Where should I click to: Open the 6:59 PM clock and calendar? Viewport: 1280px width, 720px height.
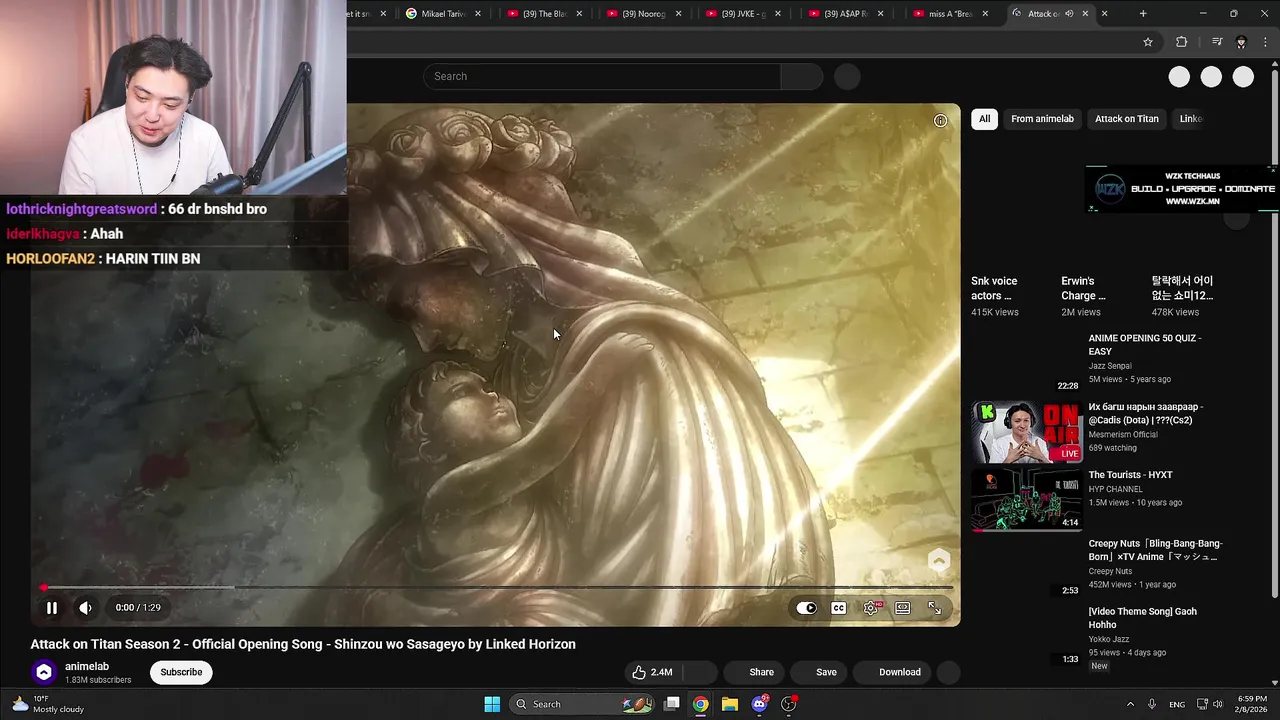coord(1252,704)
